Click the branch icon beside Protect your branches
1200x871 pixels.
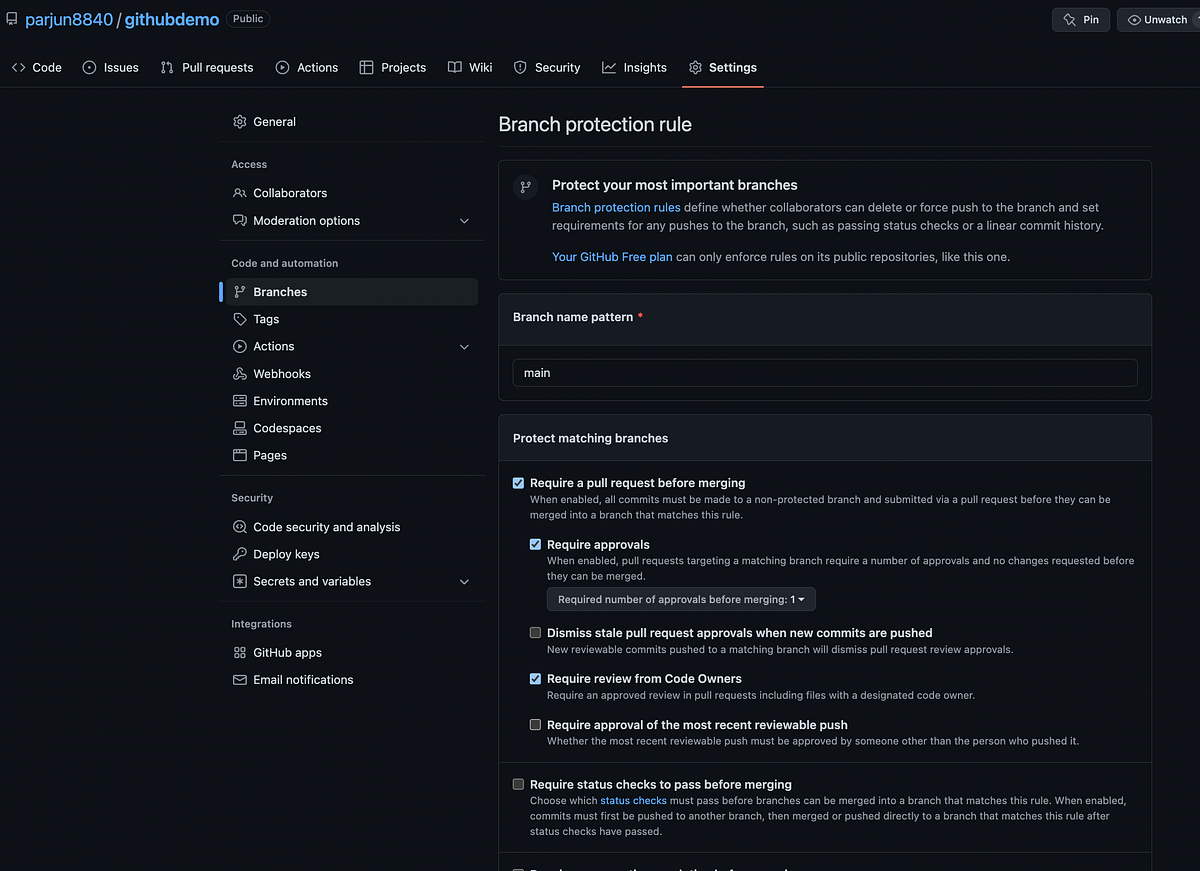pyautogui.click(x=525, y=187)
